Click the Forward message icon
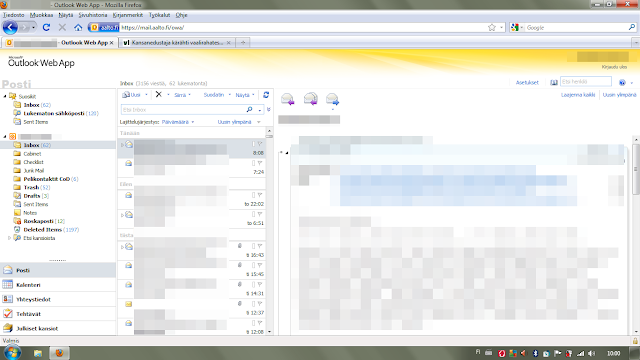This screenshot has width=640, height=360. pyautogui.click(x=332, y=99)
